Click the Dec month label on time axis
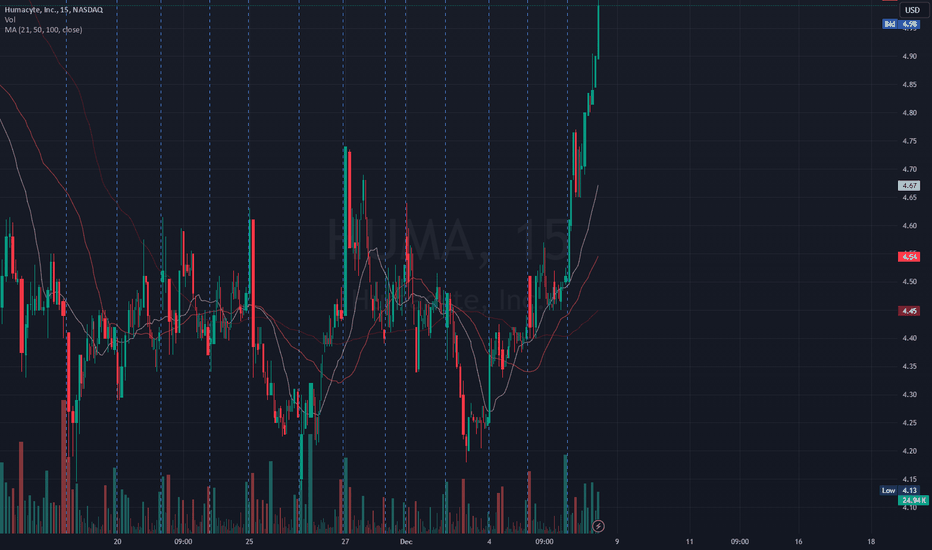The image size is (932, 550). coord(406,542)
